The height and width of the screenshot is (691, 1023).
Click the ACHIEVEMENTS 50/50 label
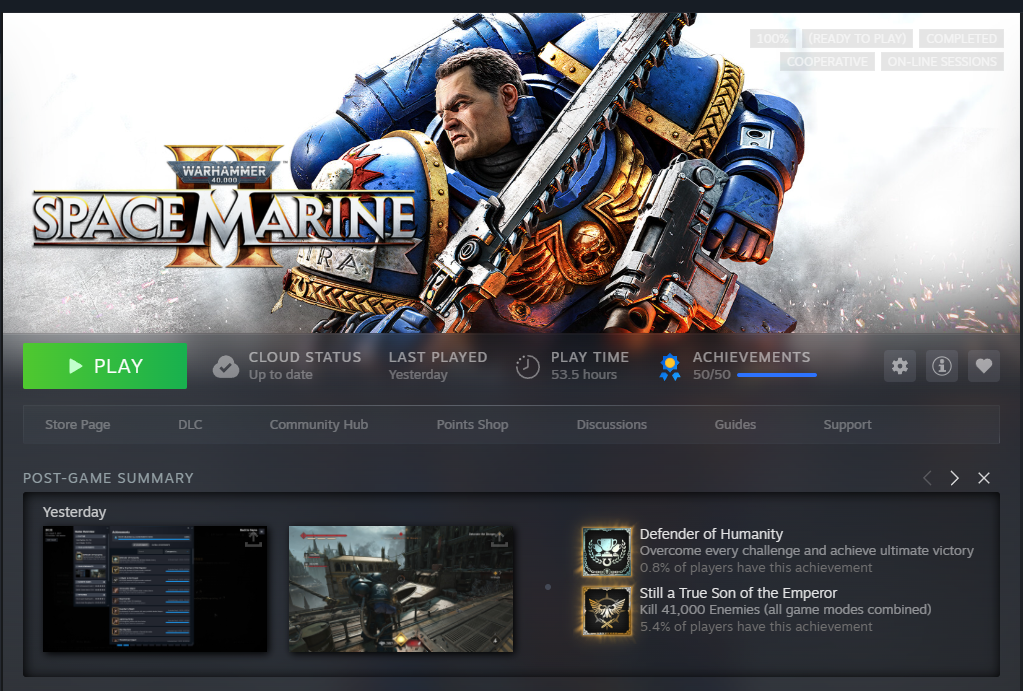[752, 366]
